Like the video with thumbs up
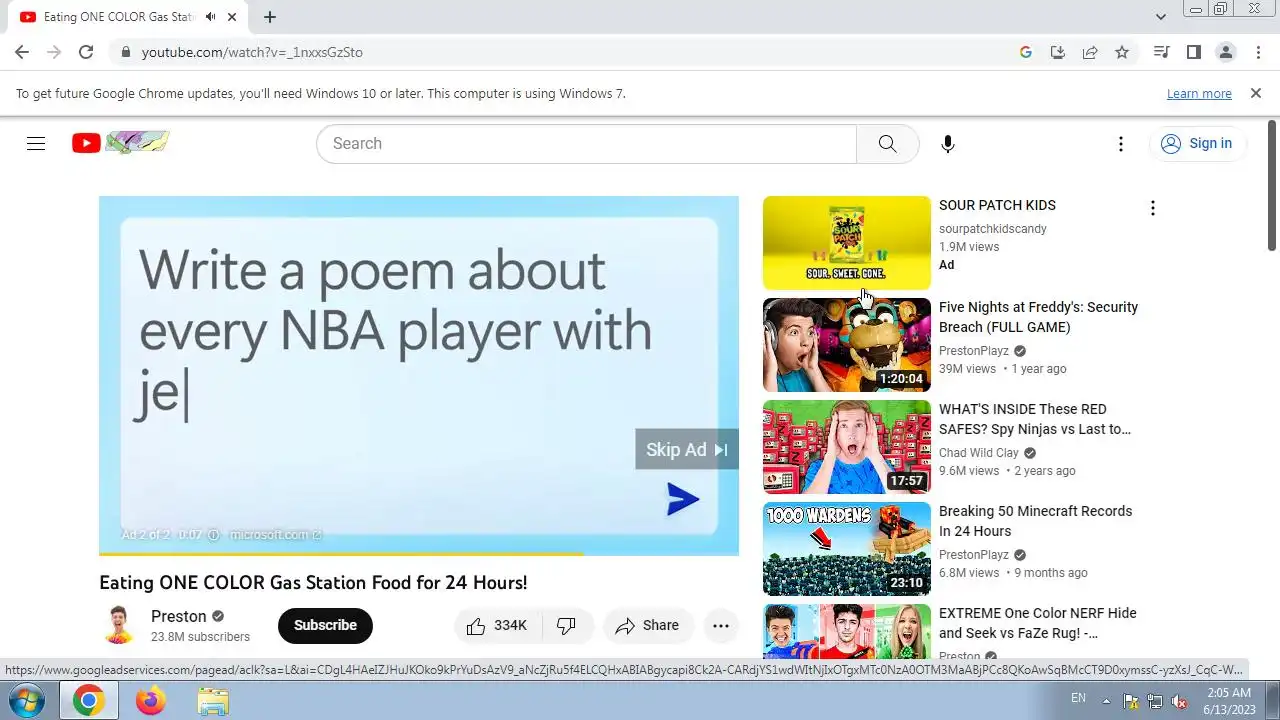 (497, 625)
